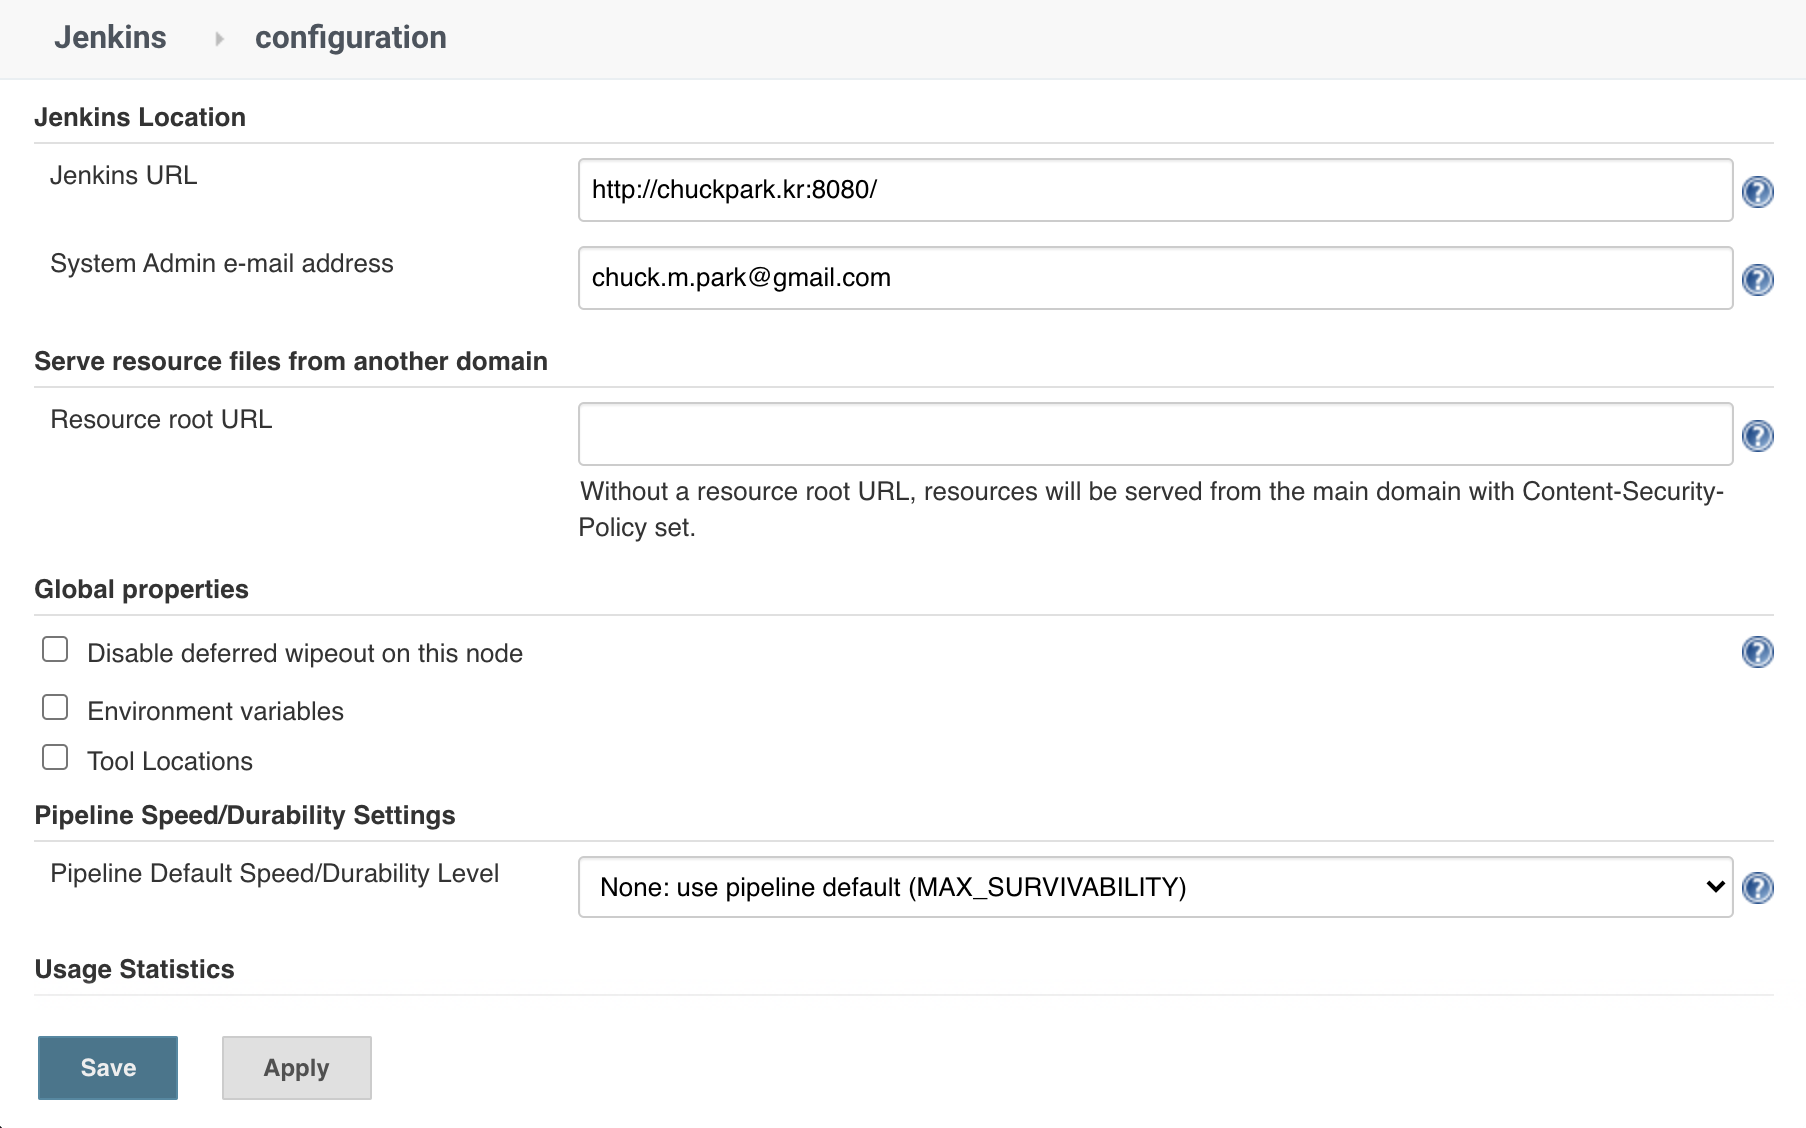Click the Resource root URL label
The image size is (1806, 1128).
pos(161,419)
